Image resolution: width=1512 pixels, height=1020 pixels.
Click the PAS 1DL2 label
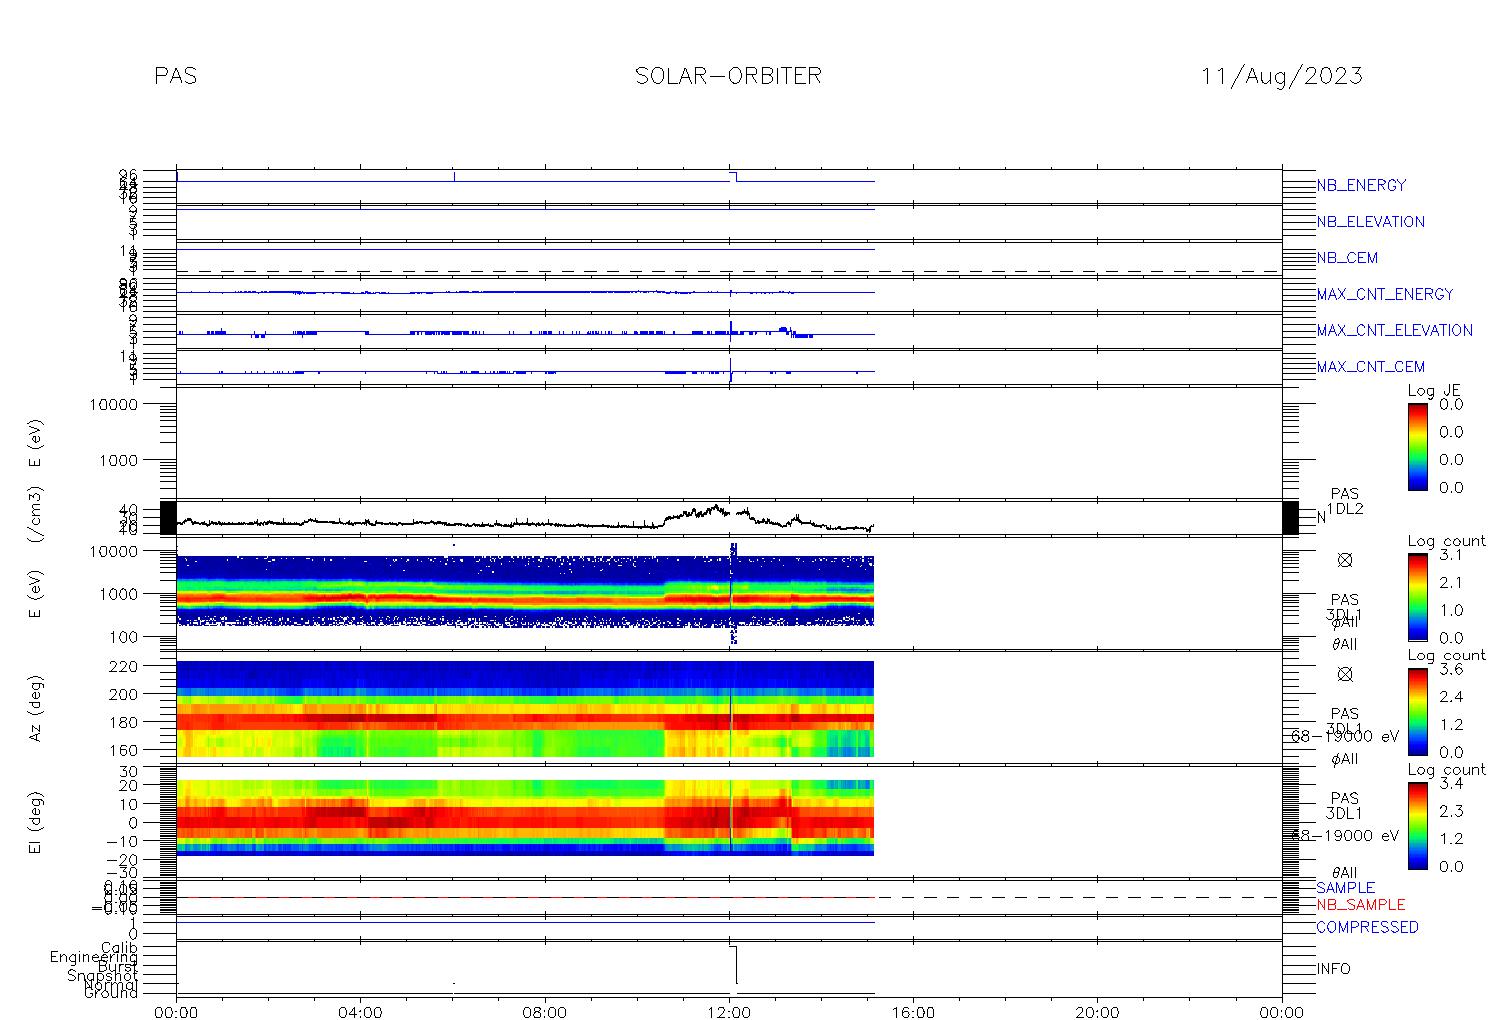point(1345,501)
